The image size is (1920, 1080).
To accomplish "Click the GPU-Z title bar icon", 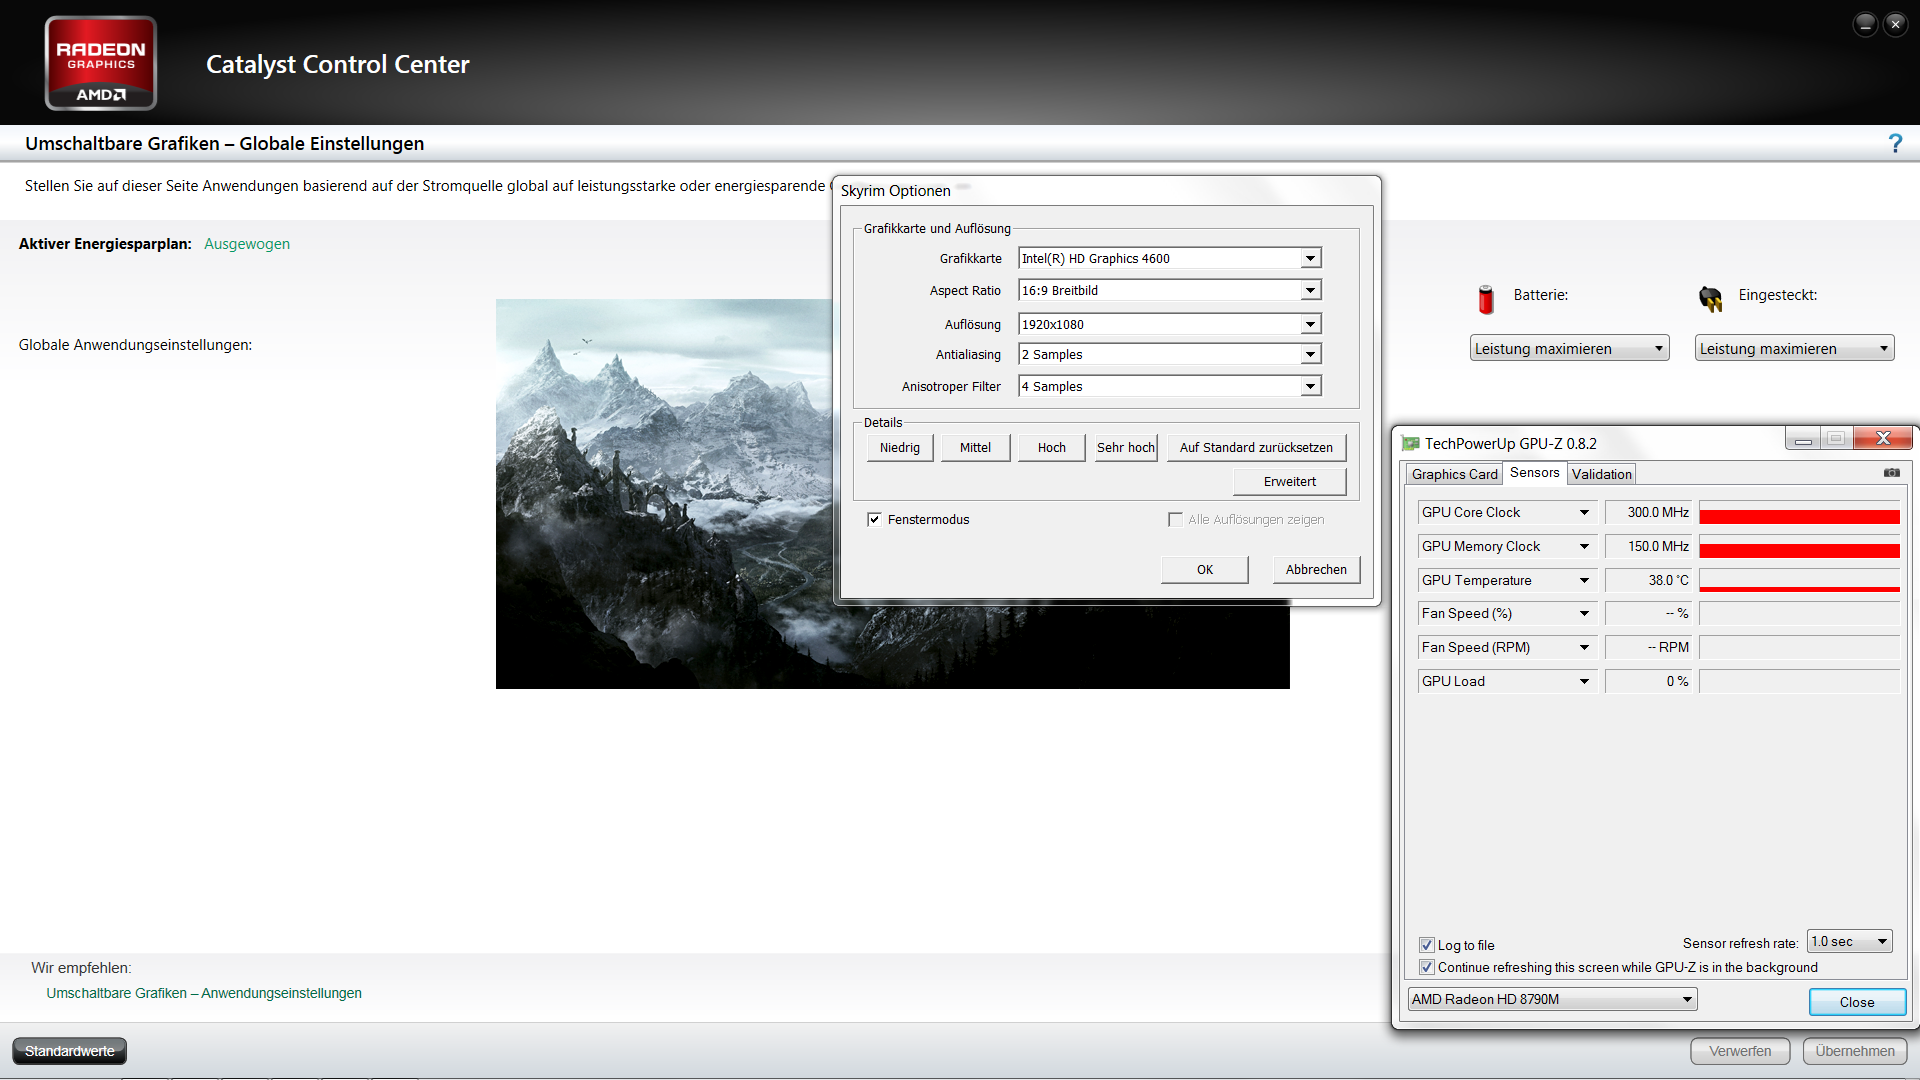I will (1411, 443).
